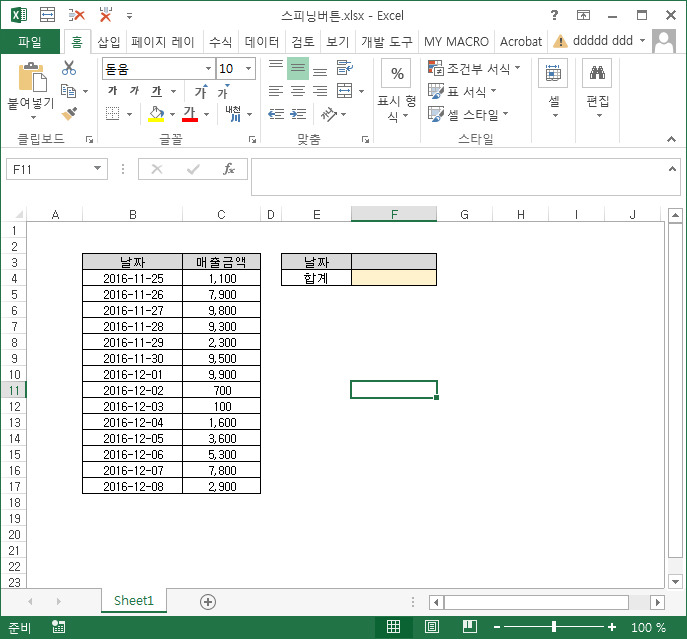Click the insert function fx icon

(x=229, y=169)
